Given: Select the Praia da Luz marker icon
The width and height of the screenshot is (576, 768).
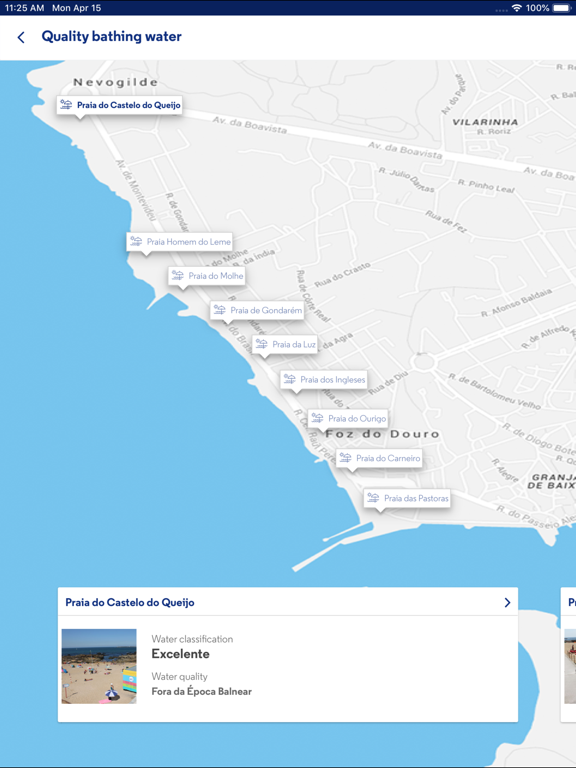Looking at the screenshot, I should 261,344.
